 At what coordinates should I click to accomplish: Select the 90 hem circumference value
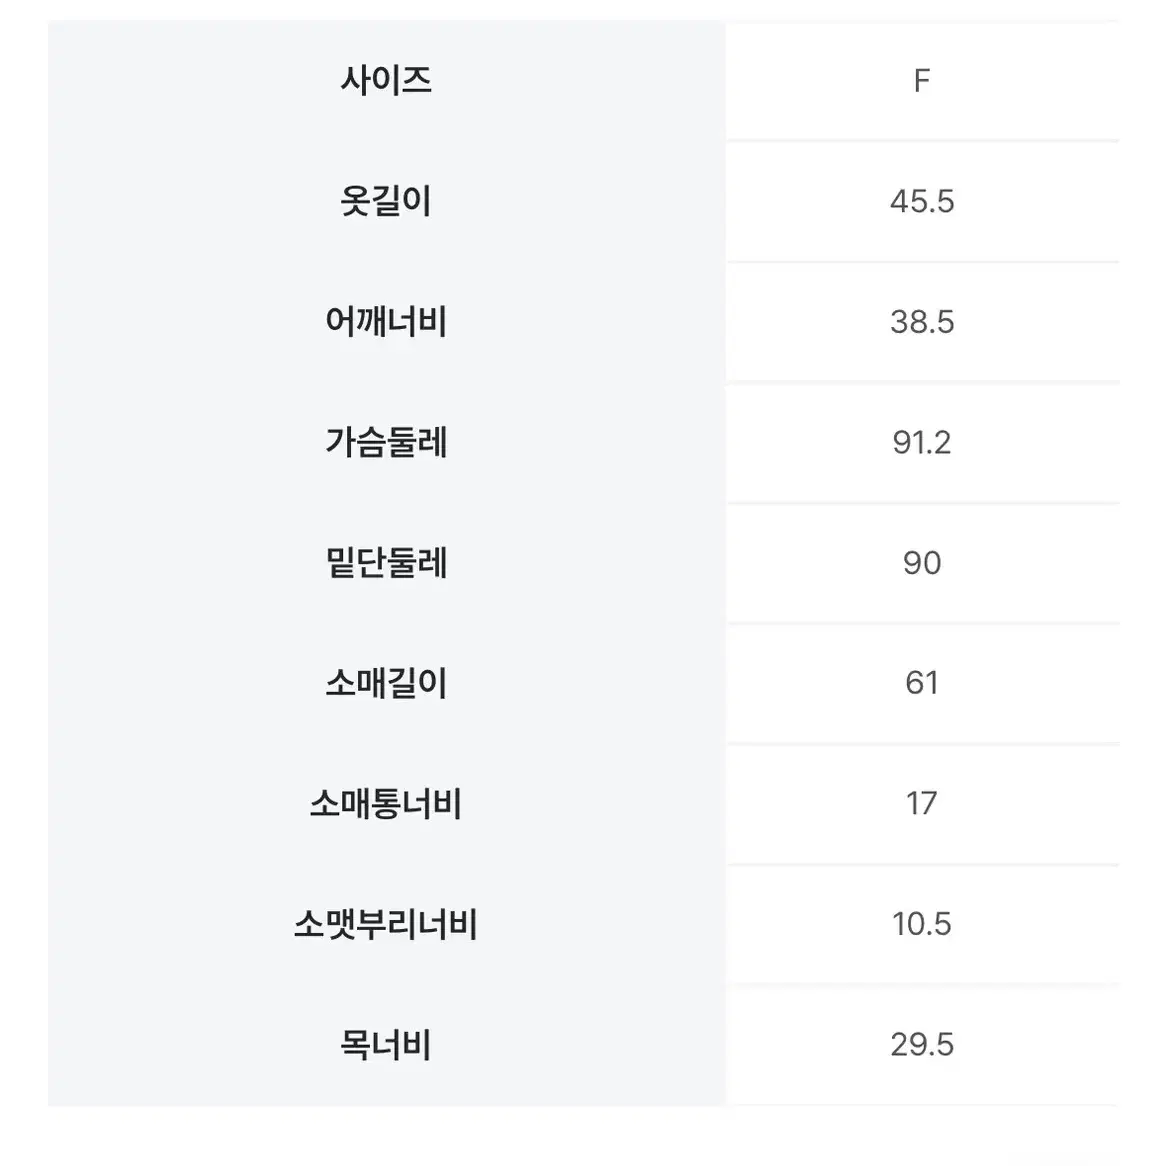tap(921, 563)
